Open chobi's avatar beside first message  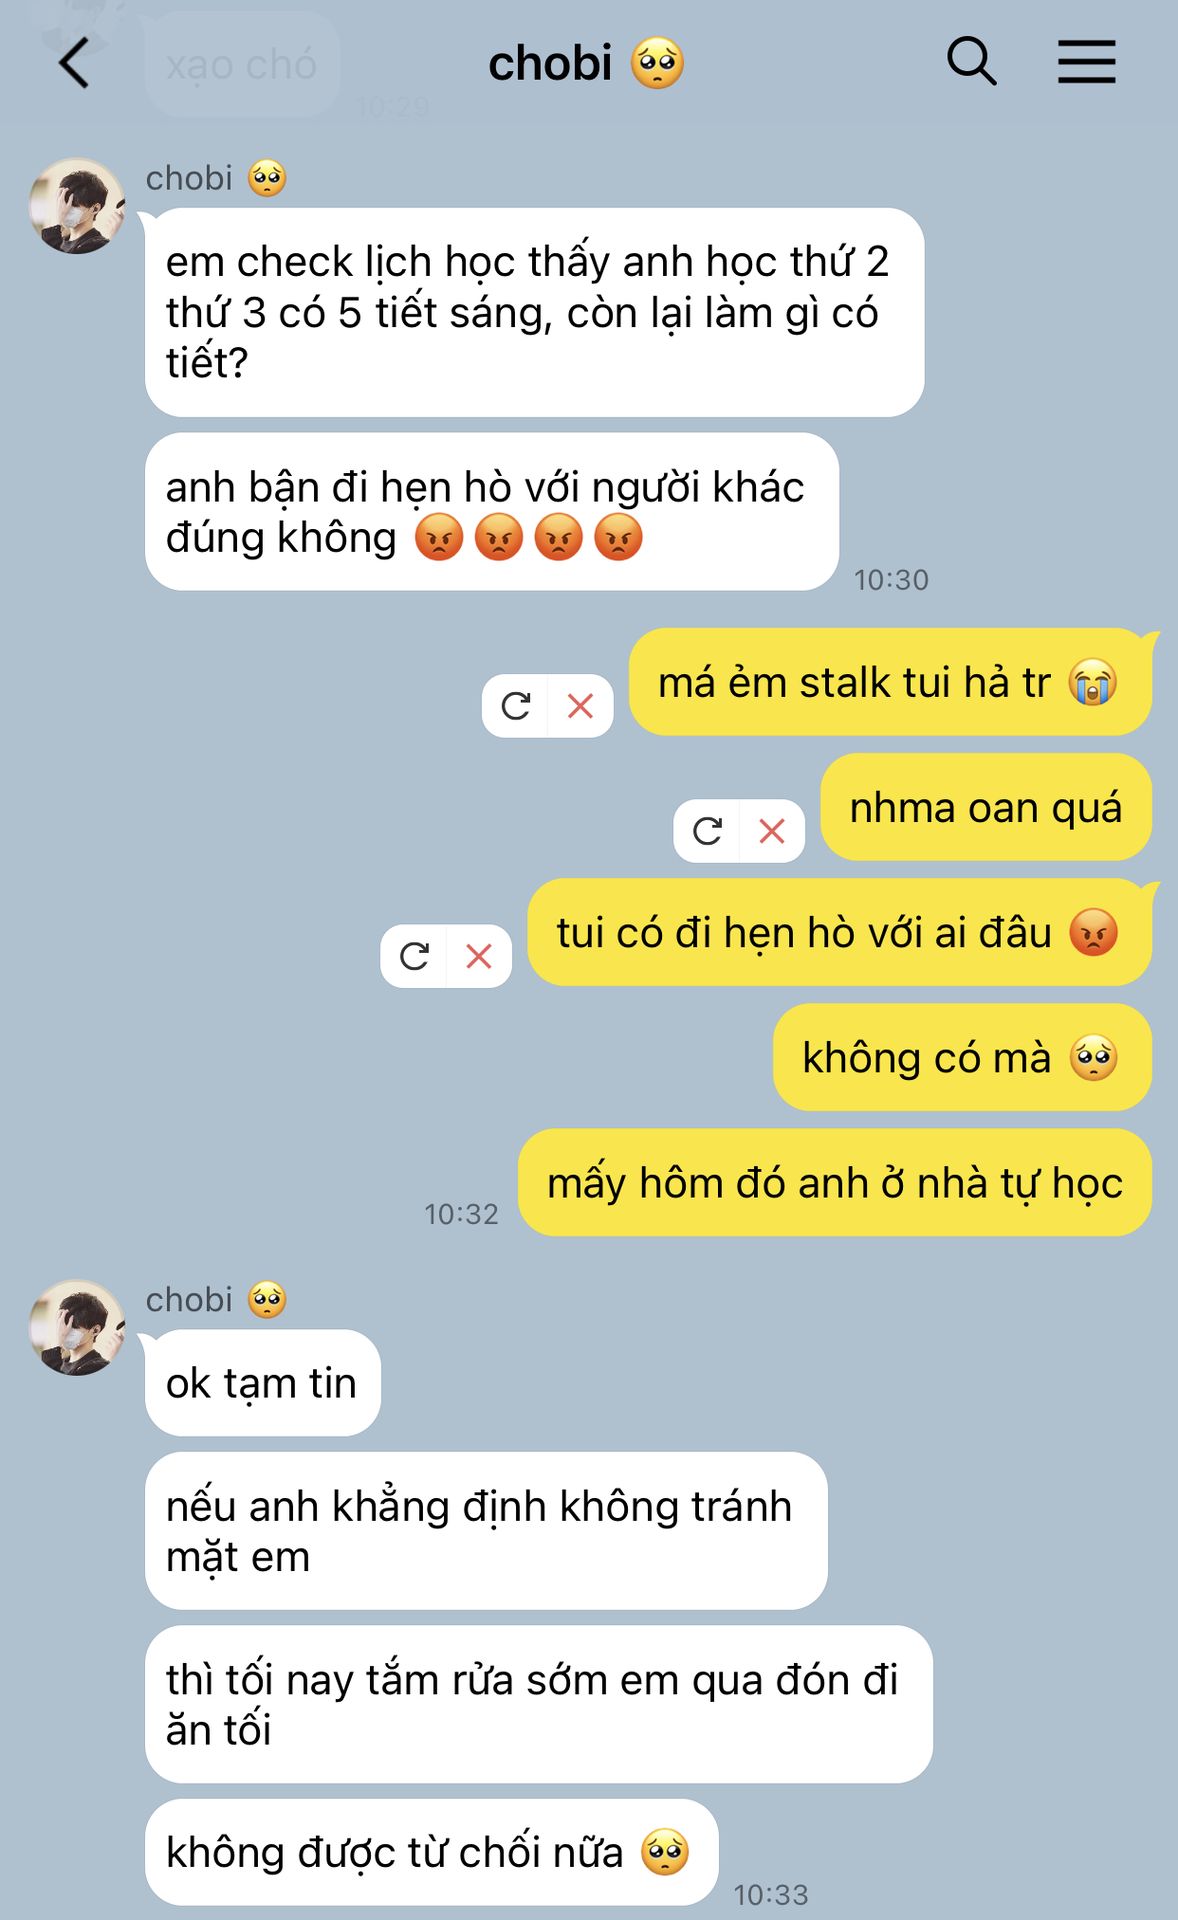(77, 205)
